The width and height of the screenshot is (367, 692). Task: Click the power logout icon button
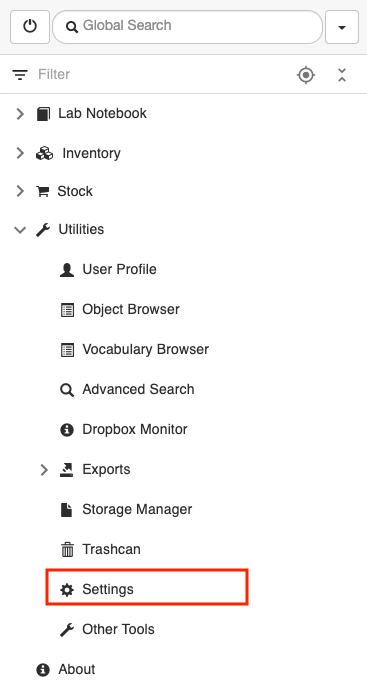point(30,27)
